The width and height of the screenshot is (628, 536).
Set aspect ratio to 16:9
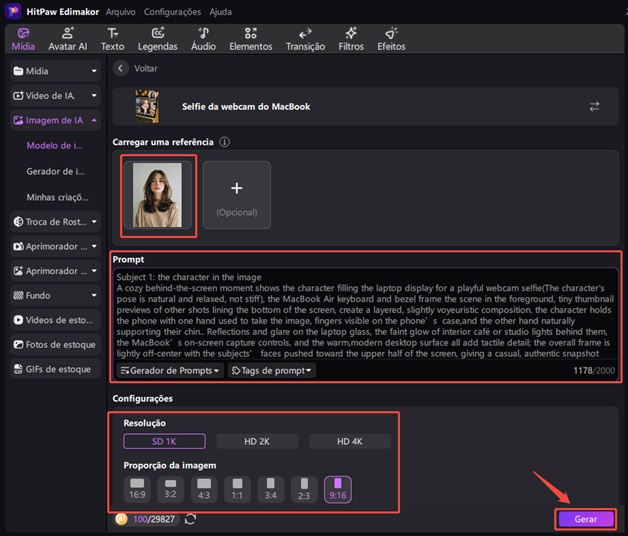pyautogui.click(x=137, y=488)
